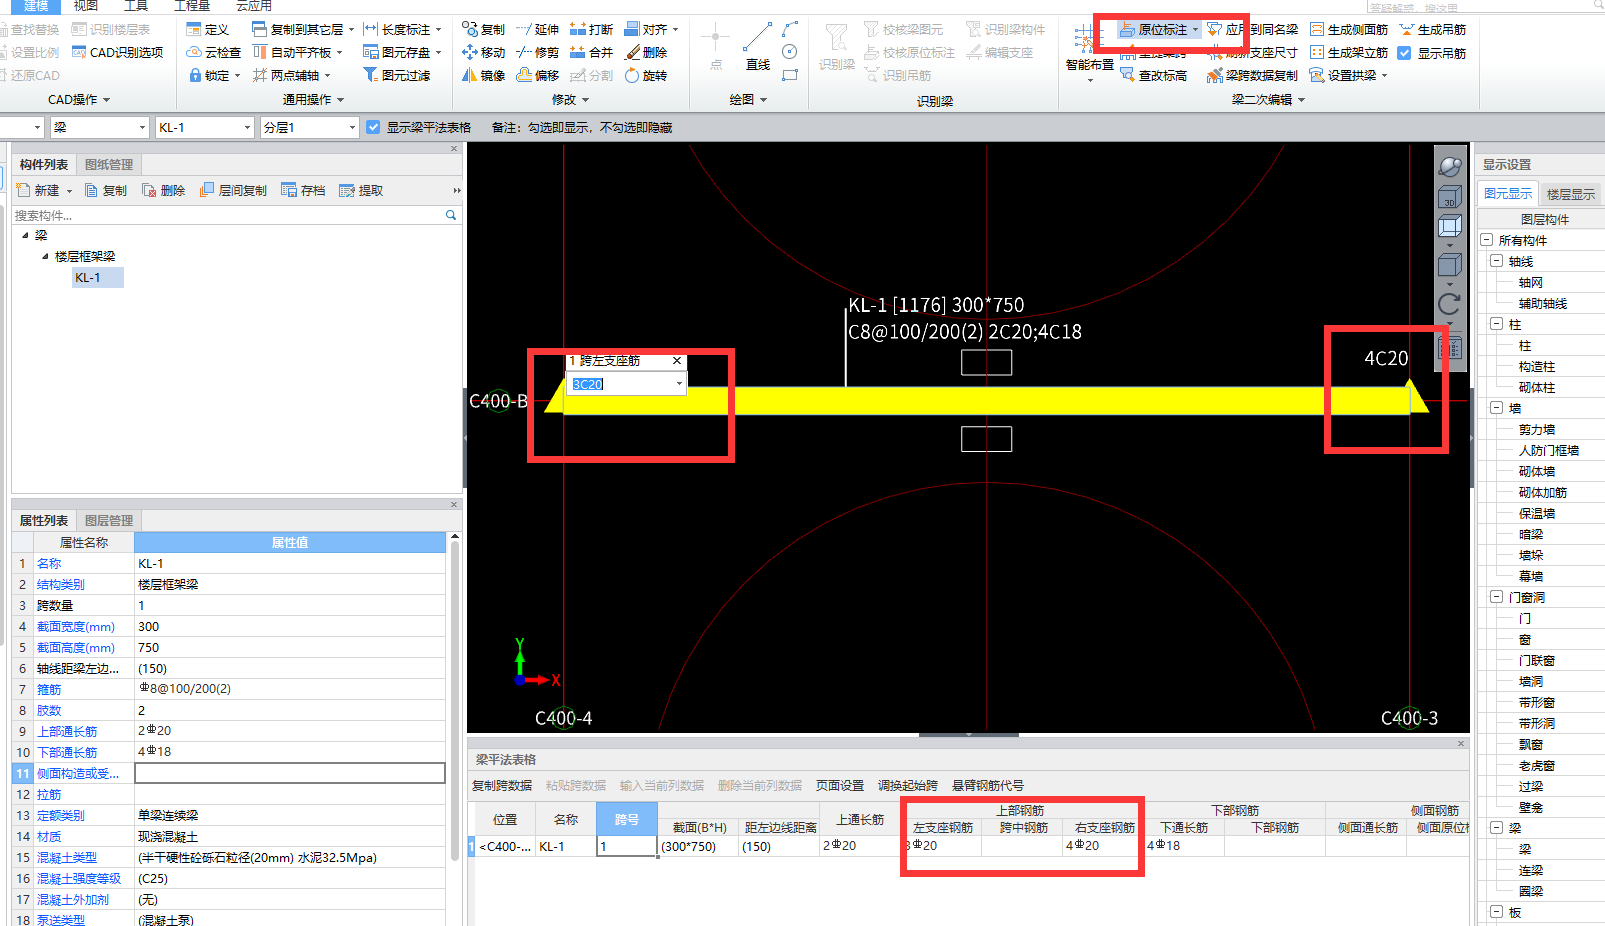Viewport: 1605px width, 926px height.
Task: Switch to the 工程量 ribbon tab
Action: [192, 6]
